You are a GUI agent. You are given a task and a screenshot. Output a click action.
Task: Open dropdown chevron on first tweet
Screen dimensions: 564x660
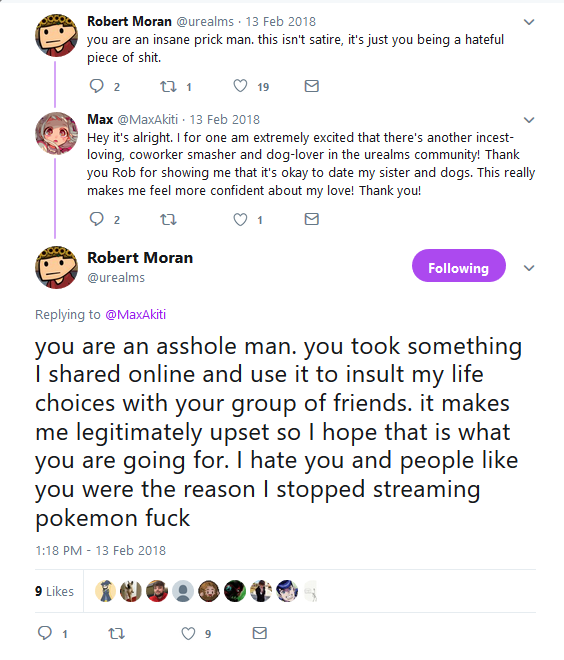pyautogui.click(x=529, y=22)
